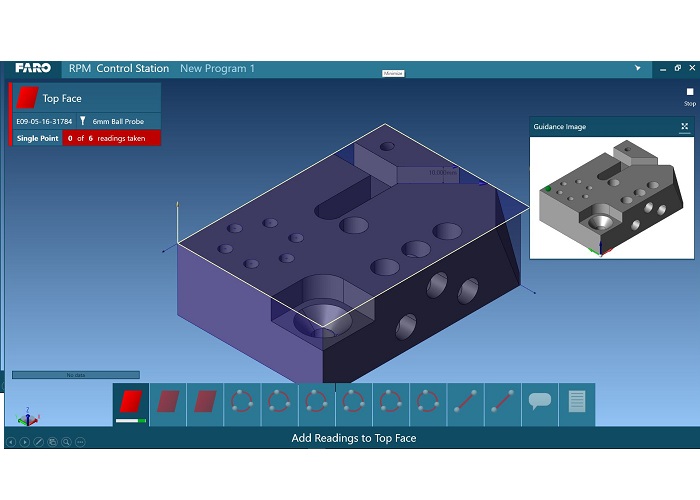The width and height of the screenshot is (700, 500).
Task: Click the 10.000mm dimension label on model
Action: point(443,172)
